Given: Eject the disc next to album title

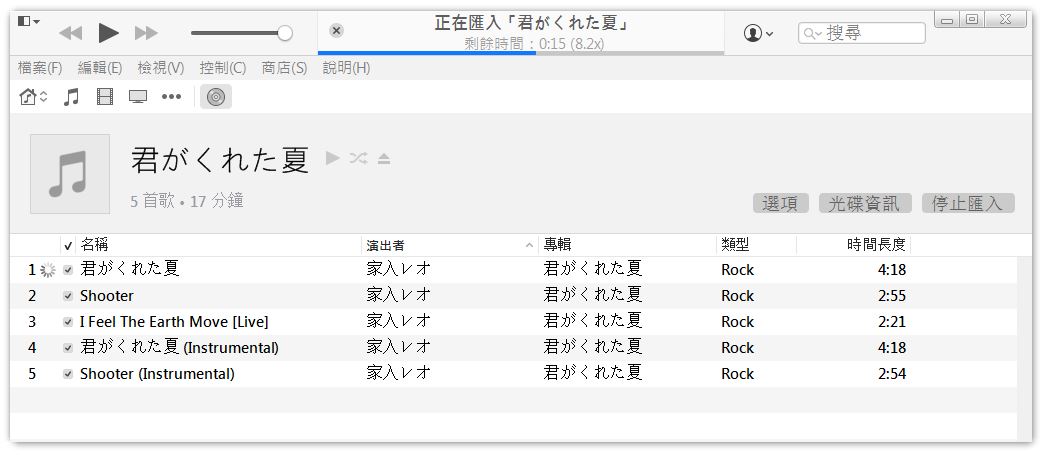Looking at the screenshot, I should [x=384, y=158].
